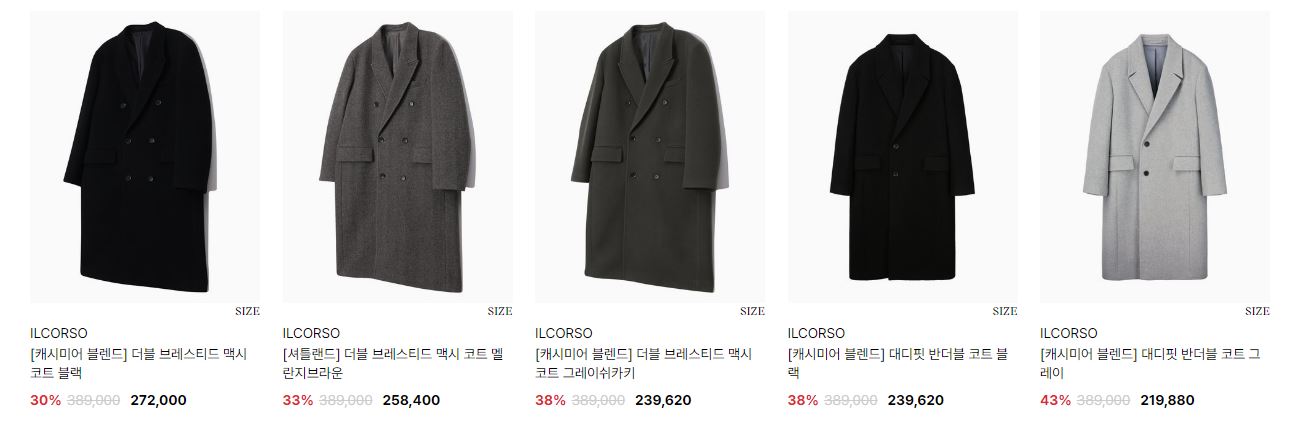Viewport: 1294px width, 447px height.
Task: Open the black double-breasted maxi coat image
Action: coord(145,157)
